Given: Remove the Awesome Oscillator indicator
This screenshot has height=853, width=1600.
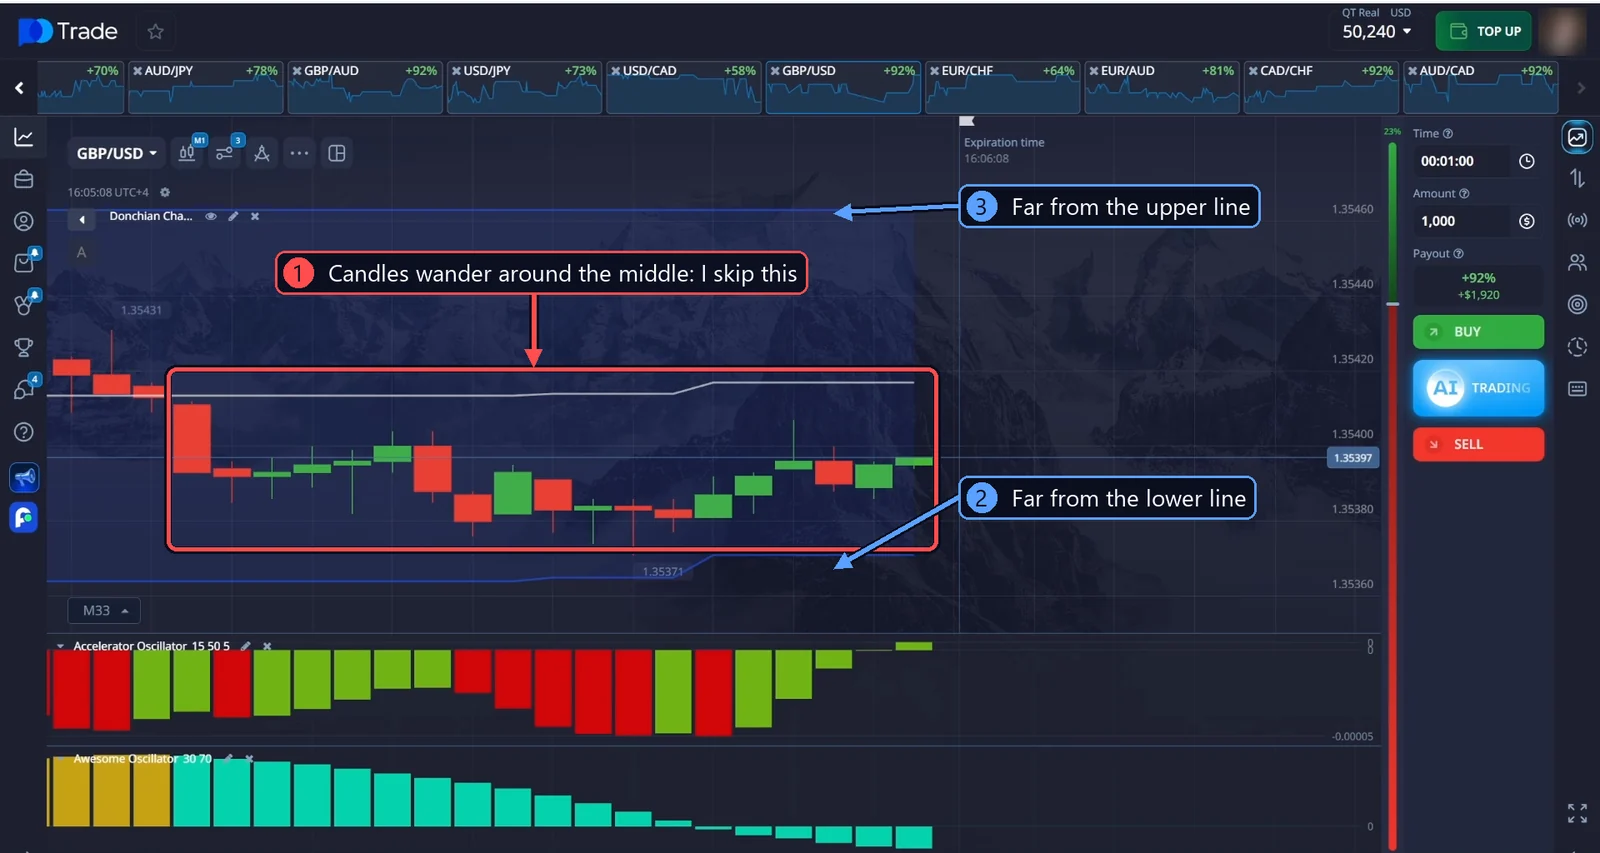Looking at the screenshot, I should [249, 758].
